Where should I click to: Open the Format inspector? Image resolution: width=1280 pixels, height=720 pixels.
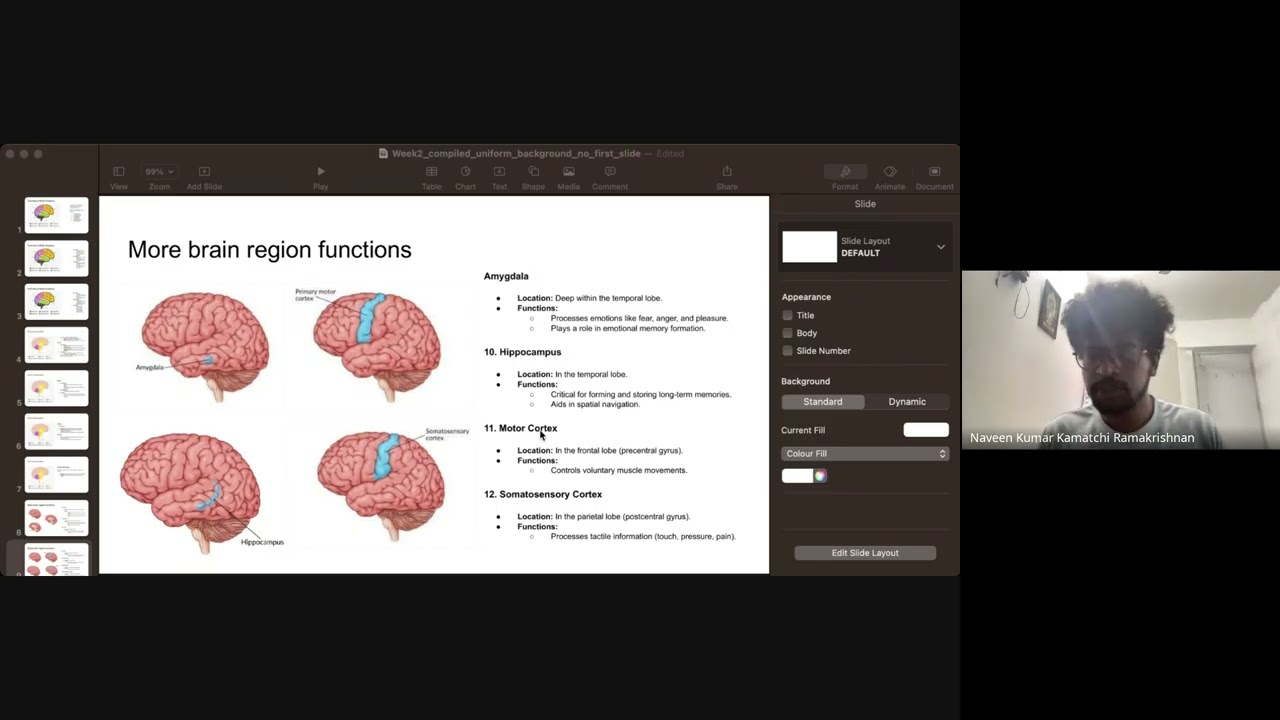click(845, 177)
